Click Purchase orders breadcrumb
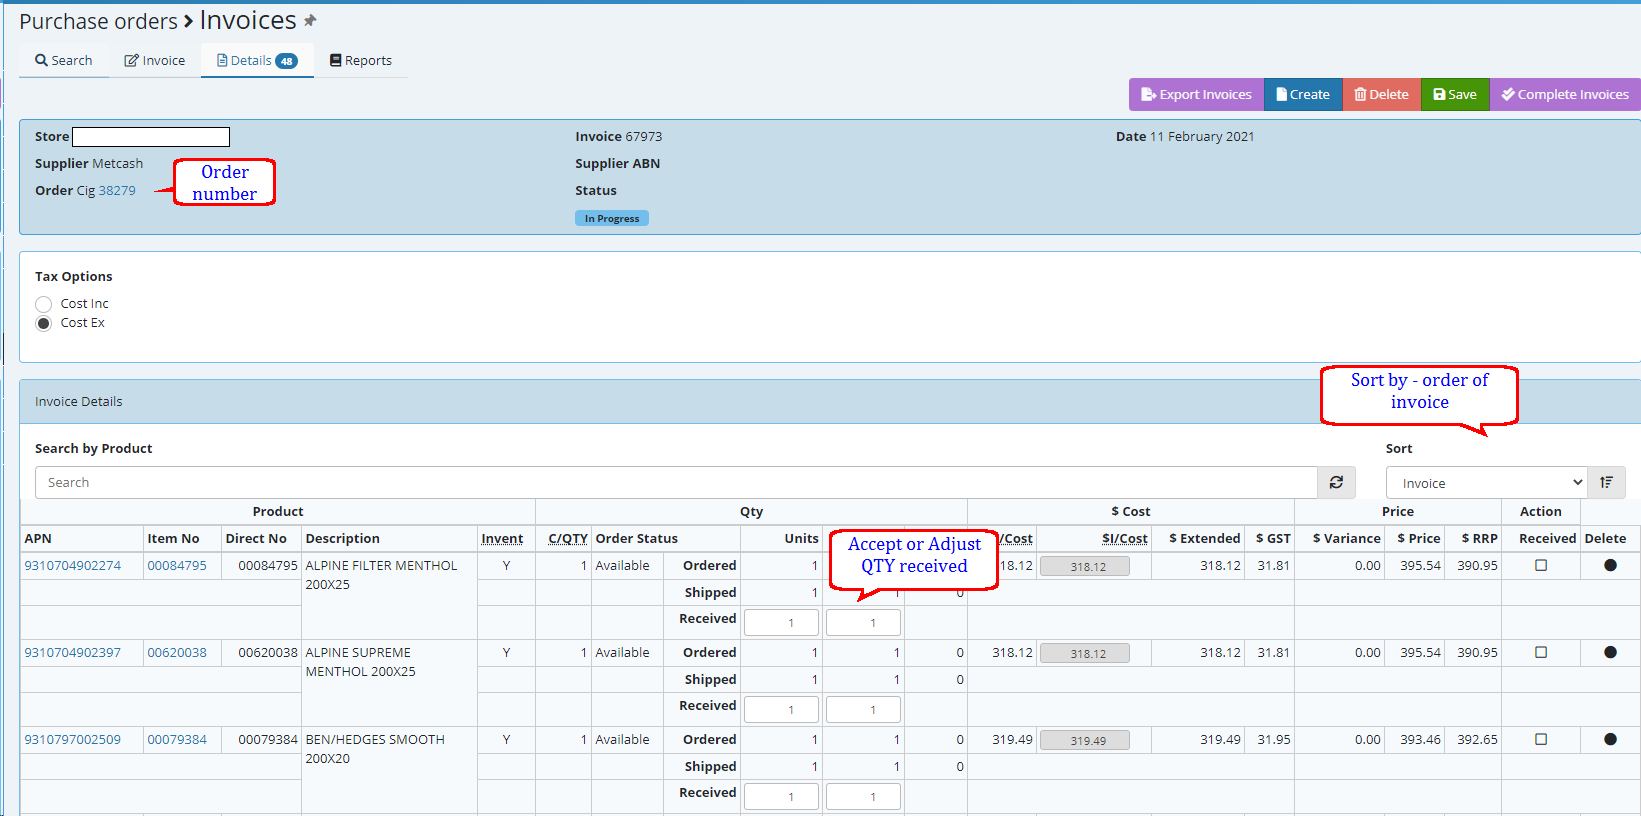Image resolution: width=1641 pixels, height=816 pixels. 98,21
